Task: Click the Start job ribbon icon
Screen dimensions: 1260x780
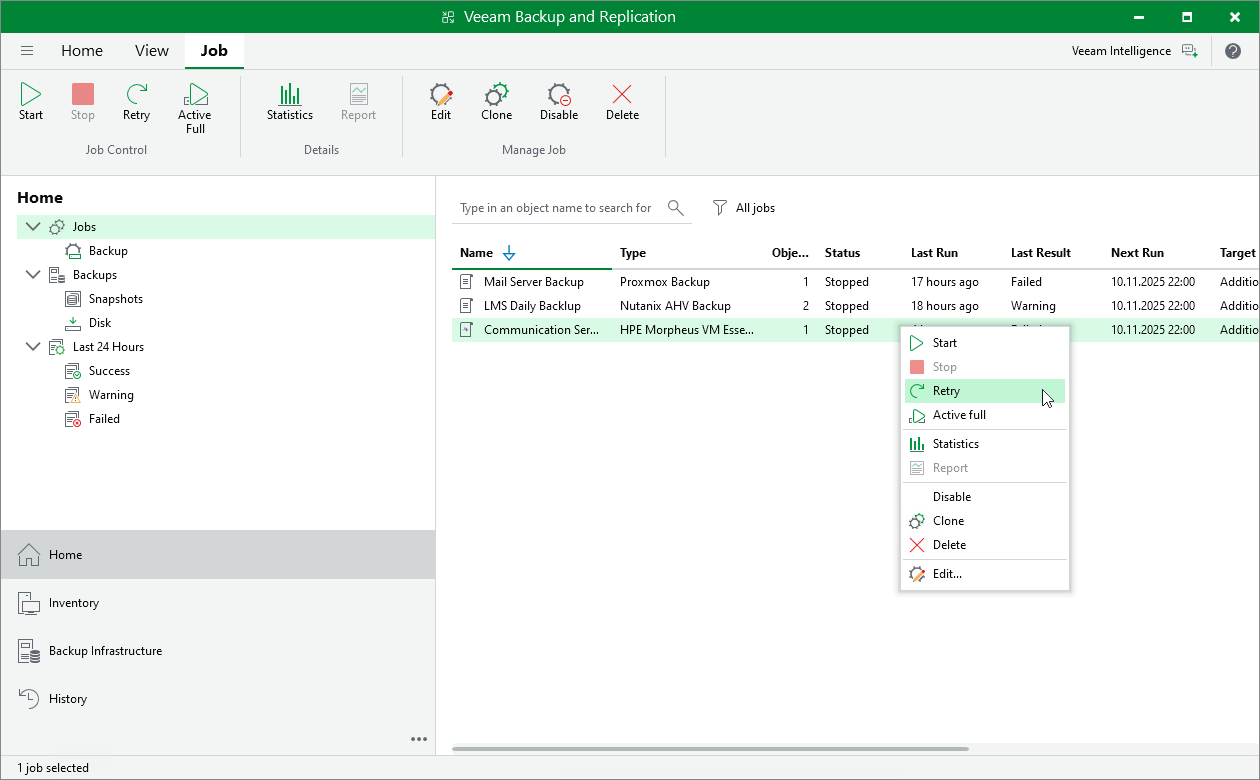Action: [31, 102]
